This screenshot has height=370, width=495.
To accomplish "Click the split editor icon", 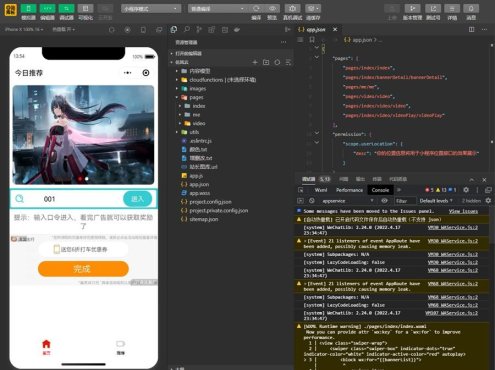I will coord(471,30).
